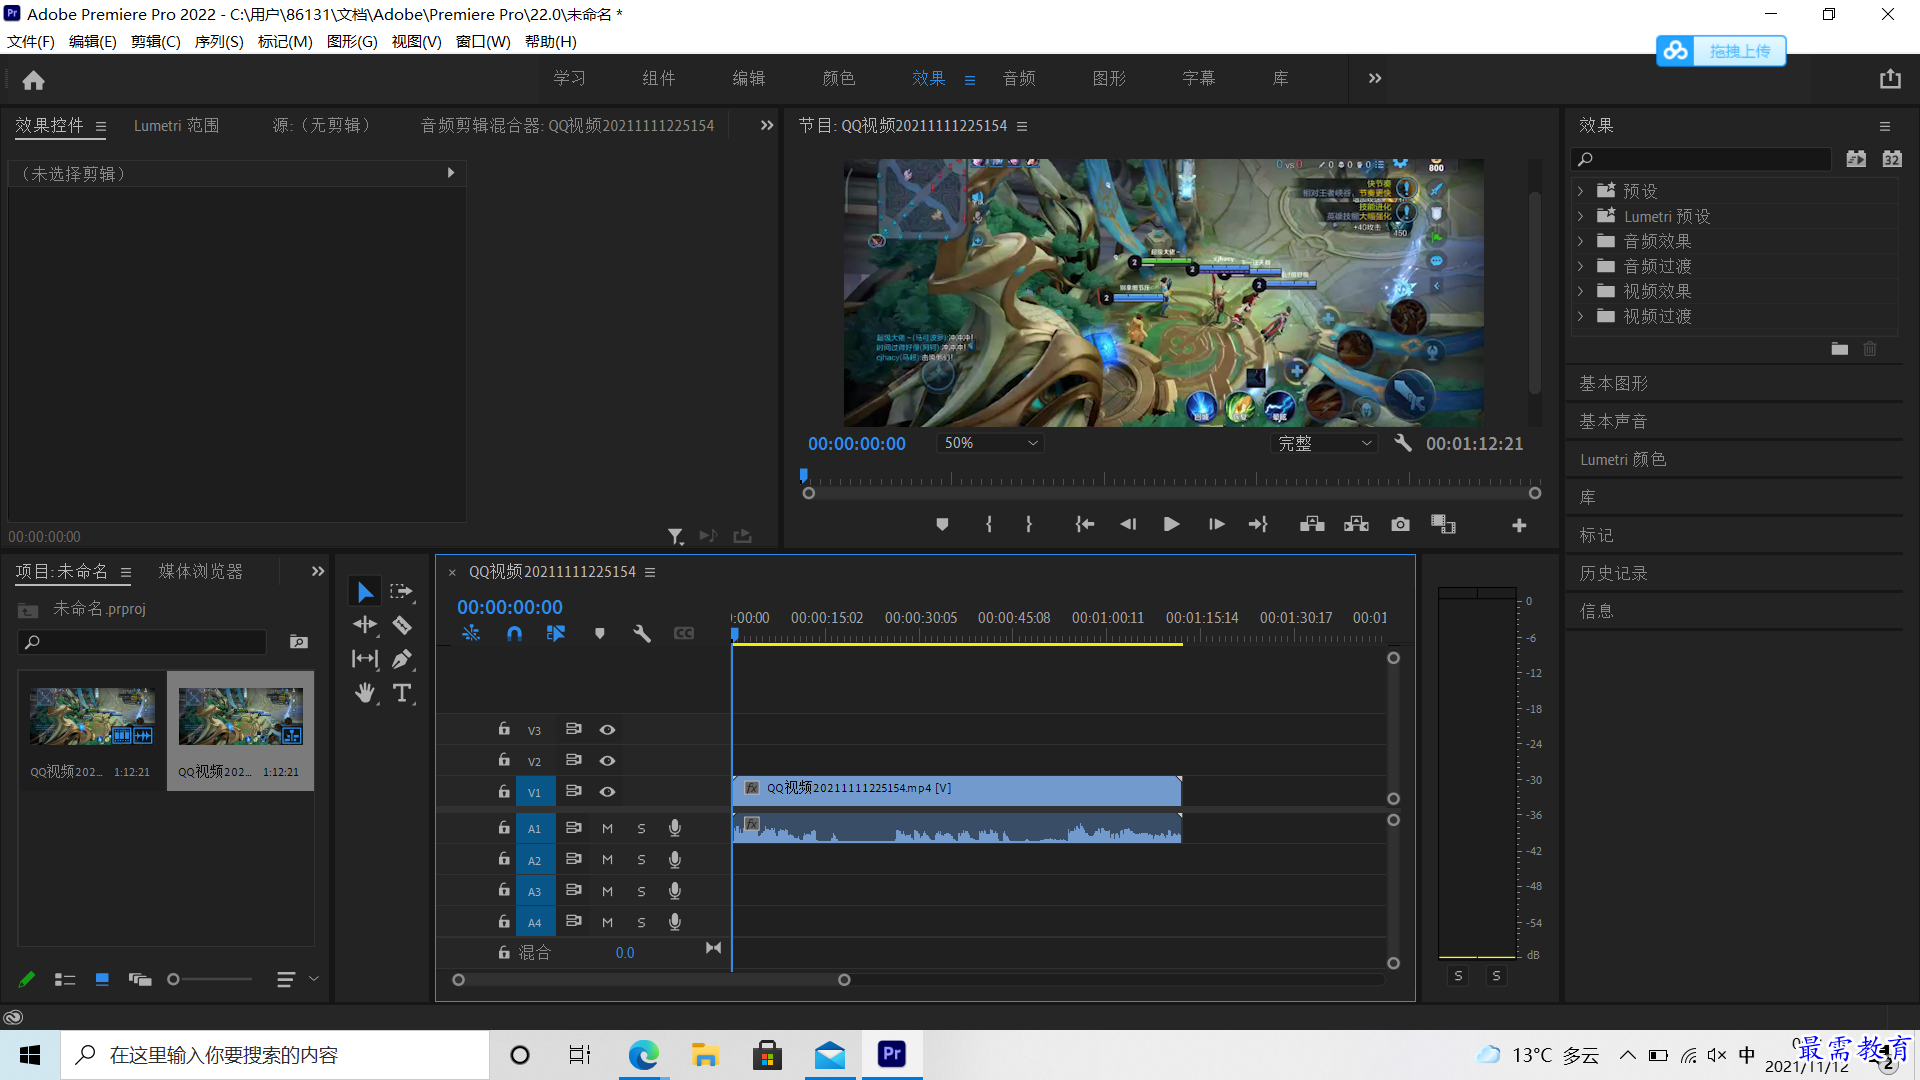Image resolution: width=1920 pixels, height=1080 pixels.
Task: Select the Hand tool
Action: coord(365,693)
